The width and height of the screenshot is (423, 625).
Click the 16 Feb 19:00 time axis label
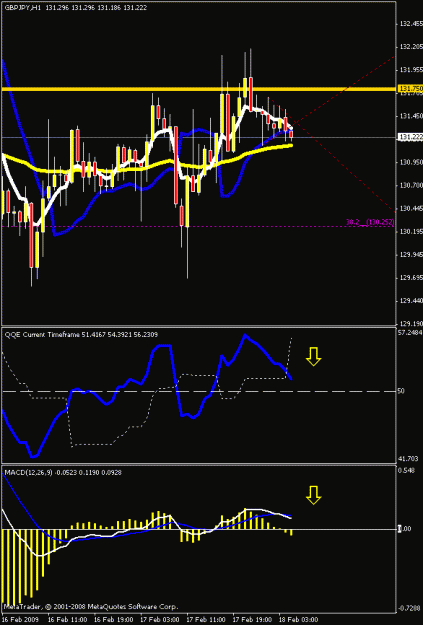pos(114,620)
